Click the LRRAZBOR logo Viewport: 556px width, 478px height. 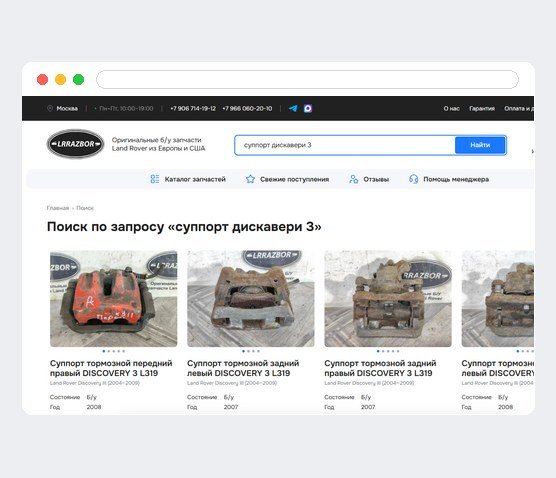(76, 144)
